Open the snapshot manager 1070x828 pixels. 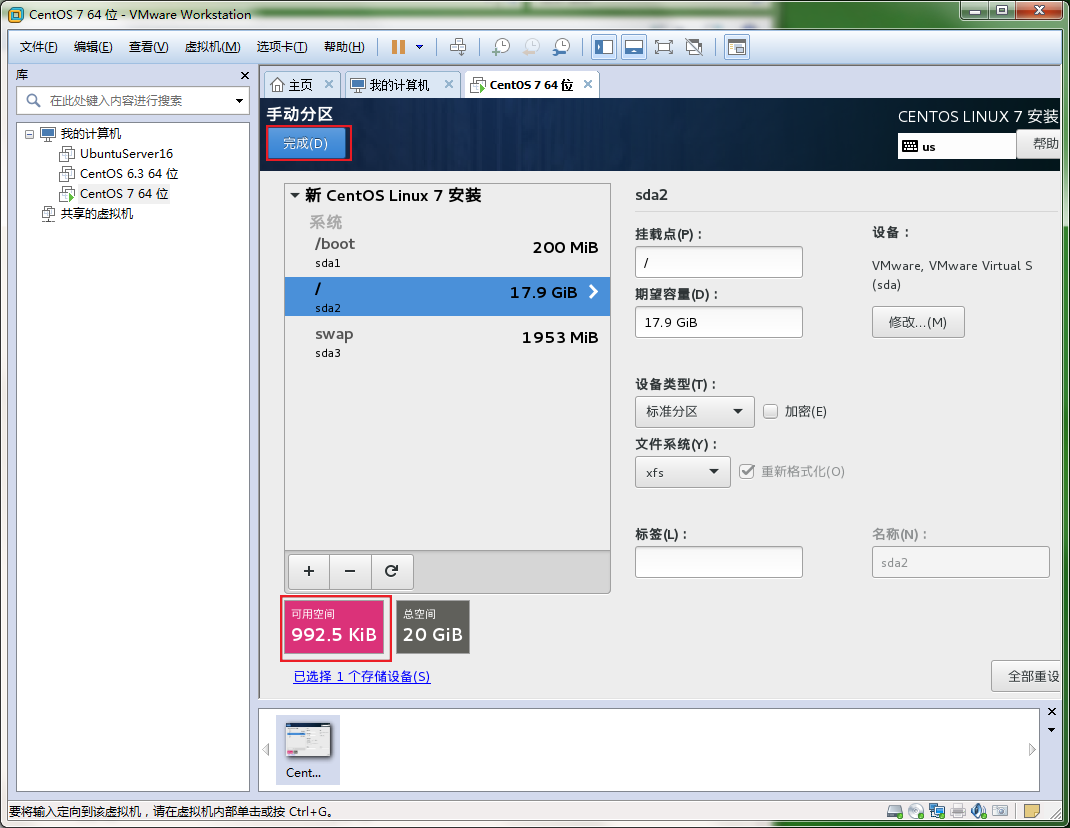pyautogui.click(x=561, y=47)
